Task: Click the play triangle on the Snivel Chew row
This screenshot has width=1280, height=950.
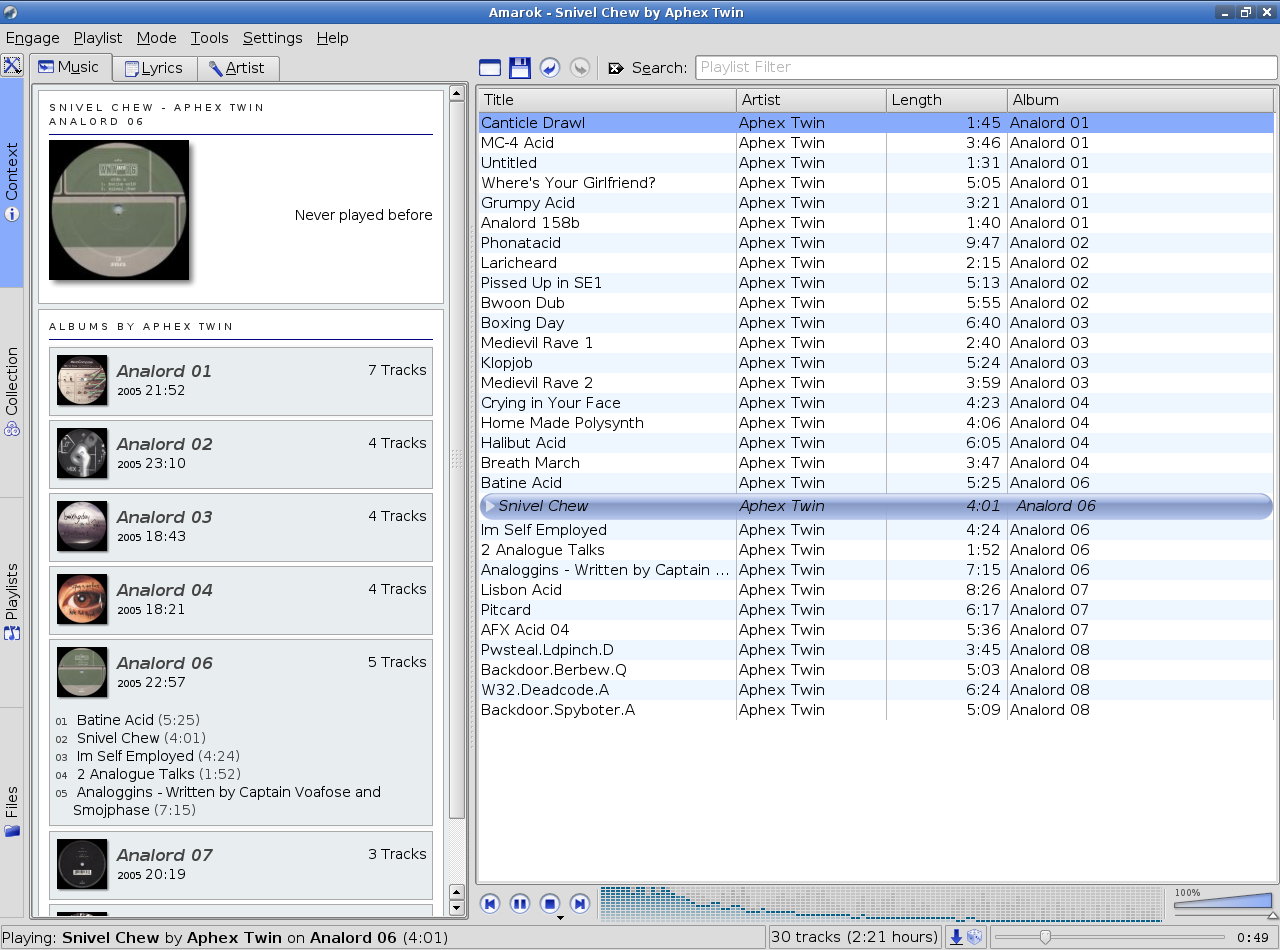Action: (x=488, y=506)
